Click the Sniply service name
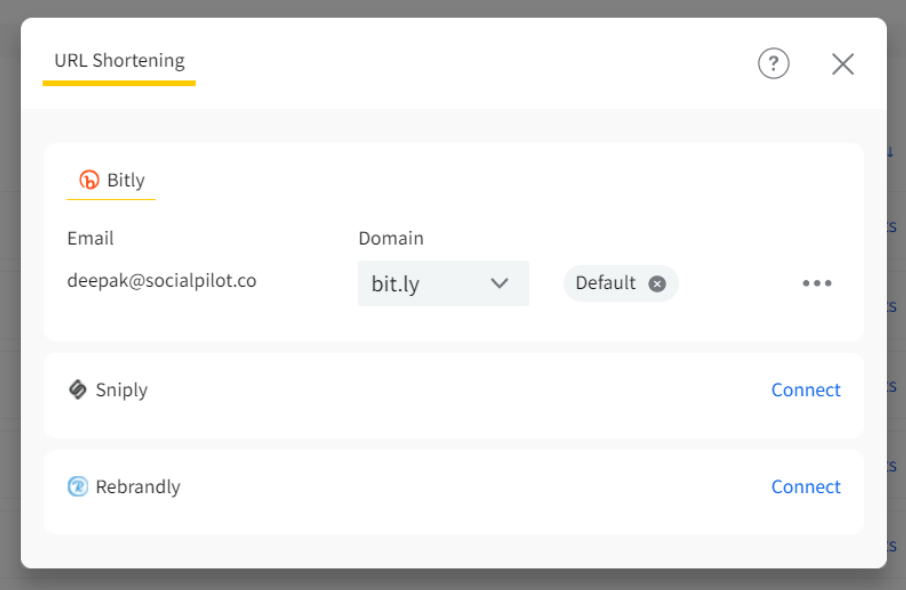 pyautogui.click(x=121, y=390)
